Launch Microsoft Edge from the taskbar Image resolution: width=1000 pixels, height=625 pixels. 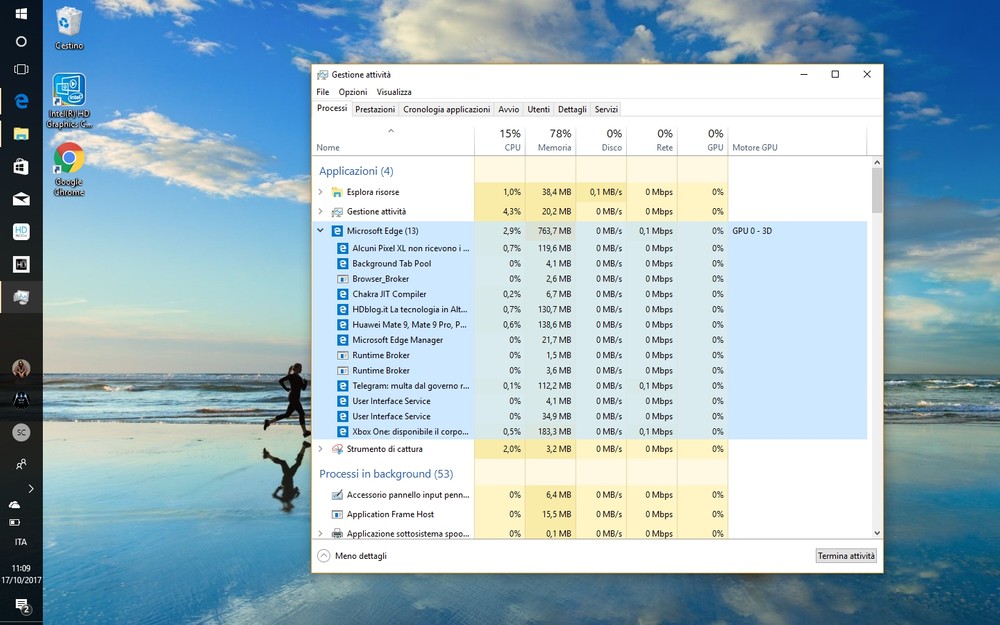(21, 101)
